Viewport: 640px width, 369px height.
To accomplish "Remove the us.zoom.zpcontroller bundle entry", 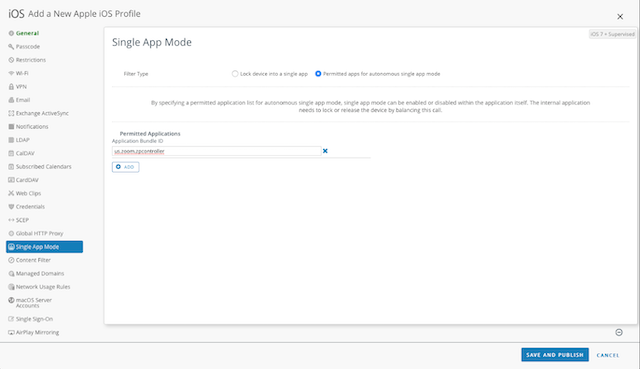I will coord(325,151).
